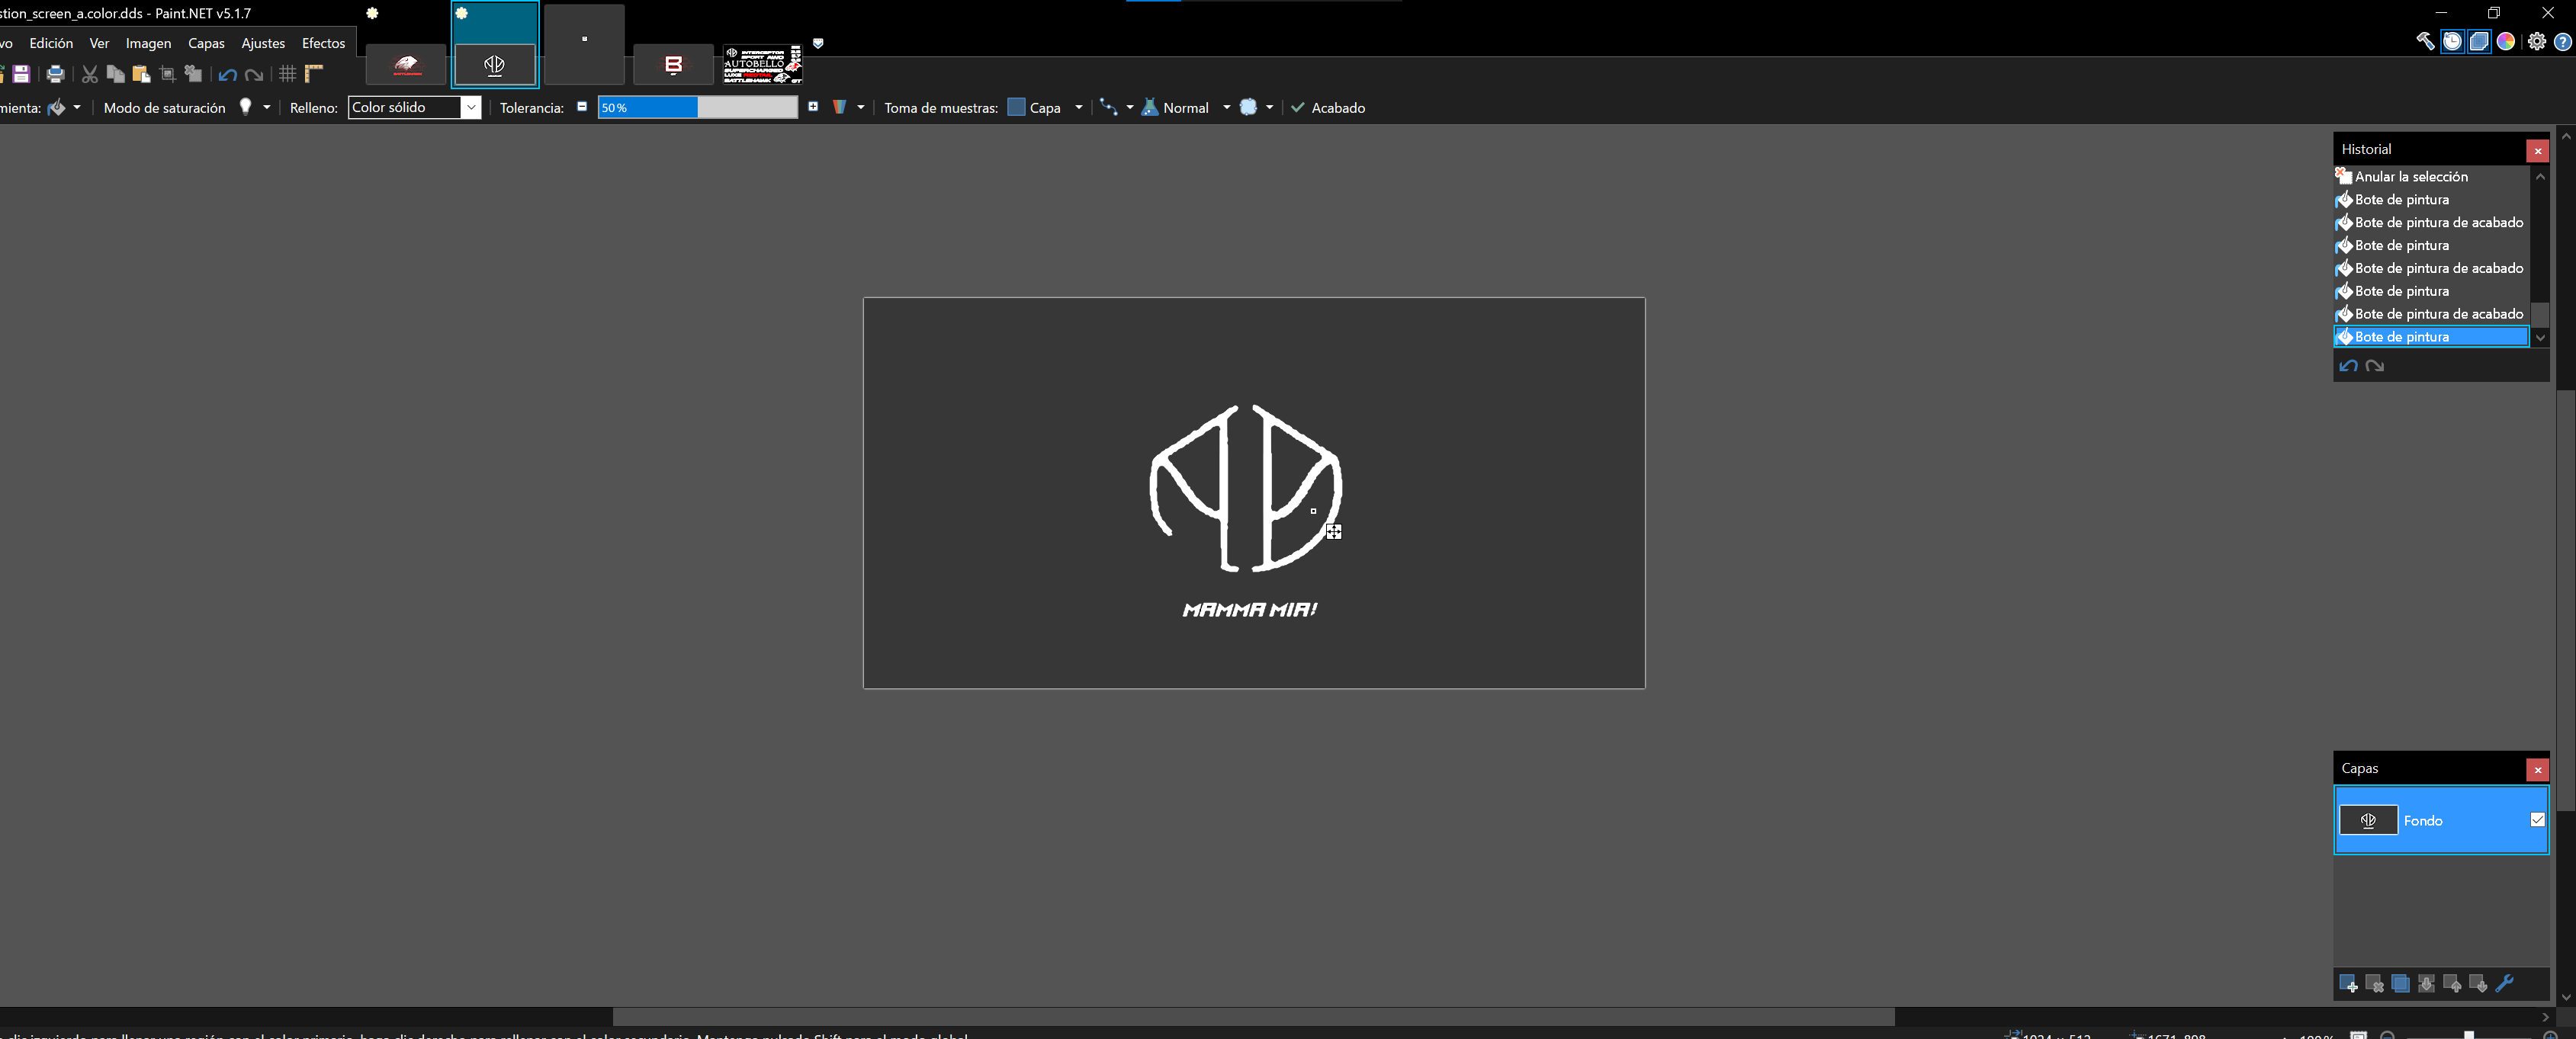
Task: Open the Capas menu
Action: [206, 43]
